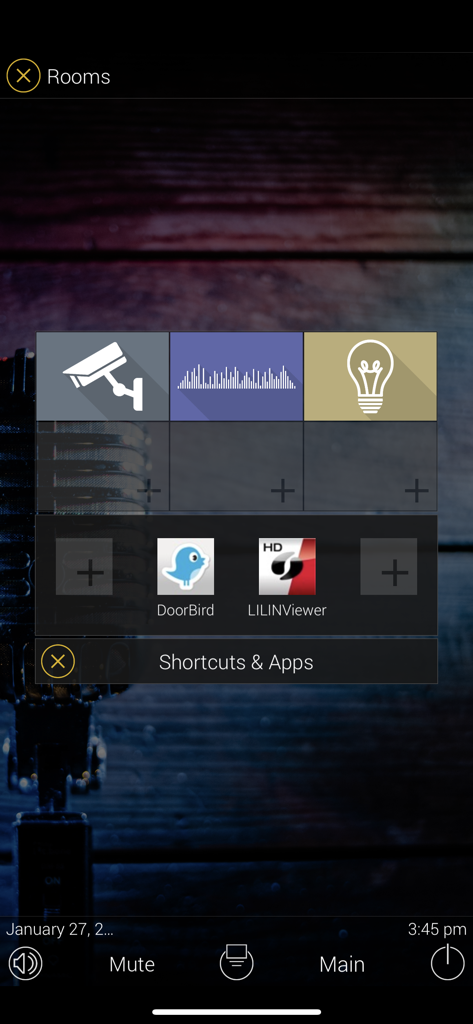Toggle Mute in the bottom bar
The image size is (473, 1024).
pos(132,965)
